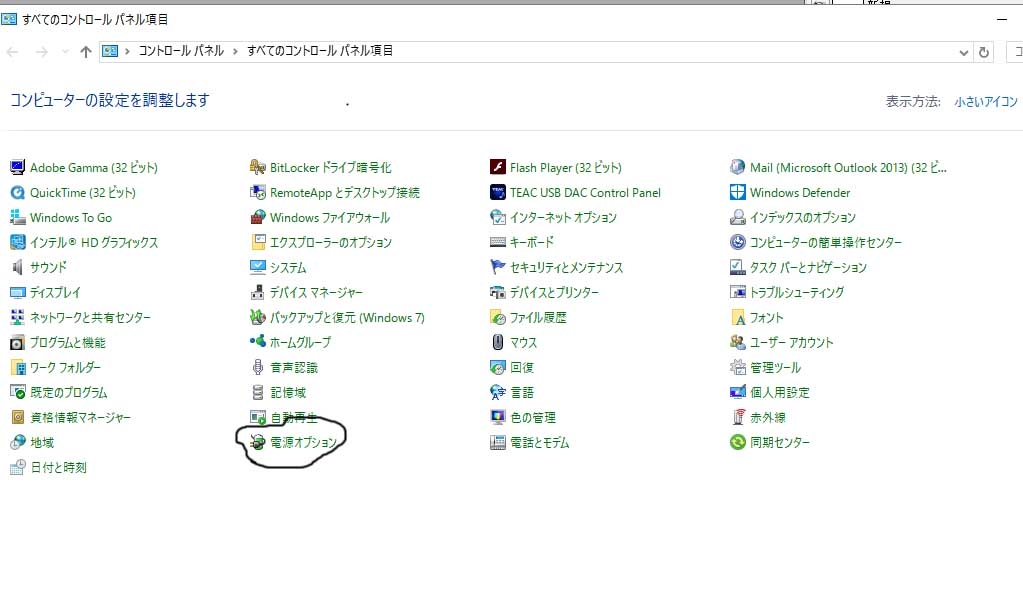This screenshot has height=607, width=1023.
Task: Select コントロール パネル in breadcrumb
Action: (181, 51)
